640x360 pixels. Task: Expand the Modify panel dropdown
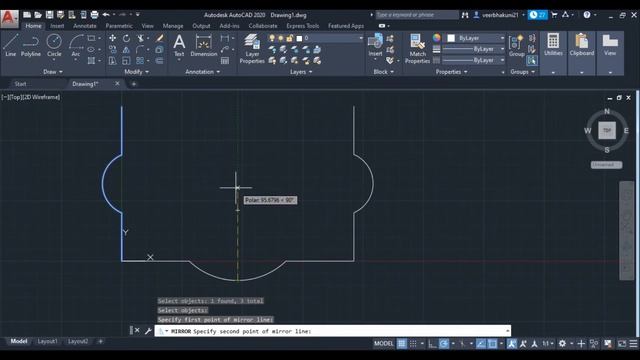(x=136, y=72)
